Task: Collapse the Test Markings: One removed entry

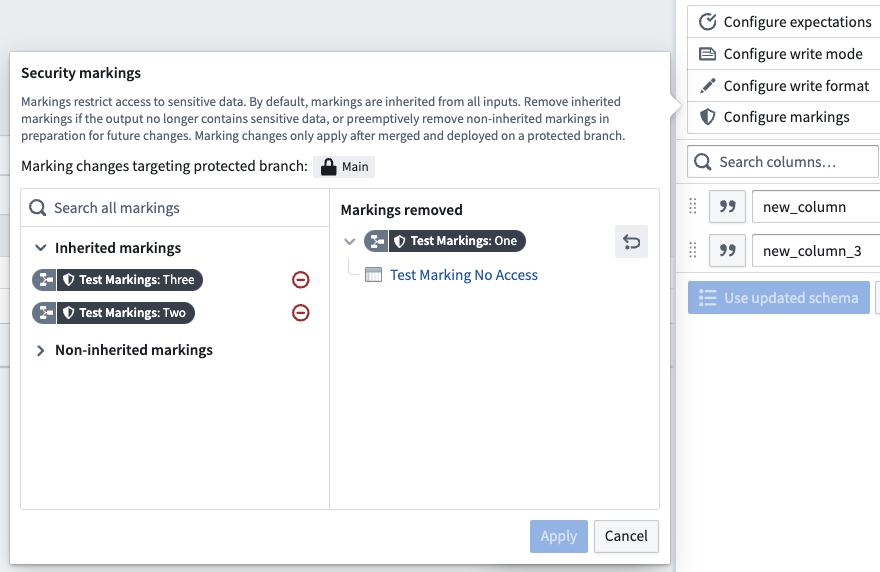Action: click(x=350, y=241)
